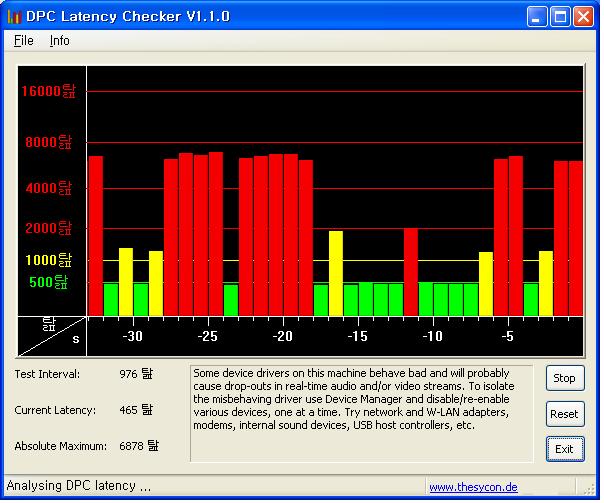Image resolution: width=604 pixels, height=503 pixels.
Task: Click the Reset button
Action: pos(565,414)
